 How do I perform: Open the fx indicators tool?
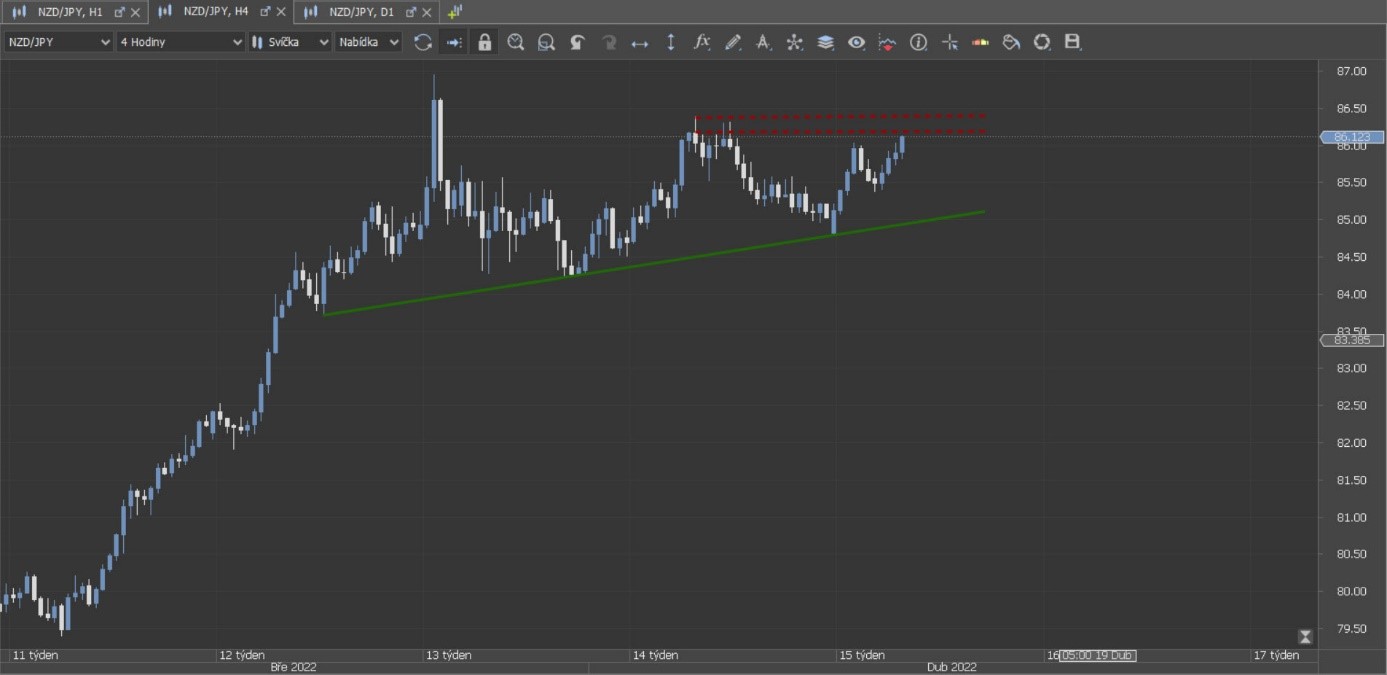702,42
